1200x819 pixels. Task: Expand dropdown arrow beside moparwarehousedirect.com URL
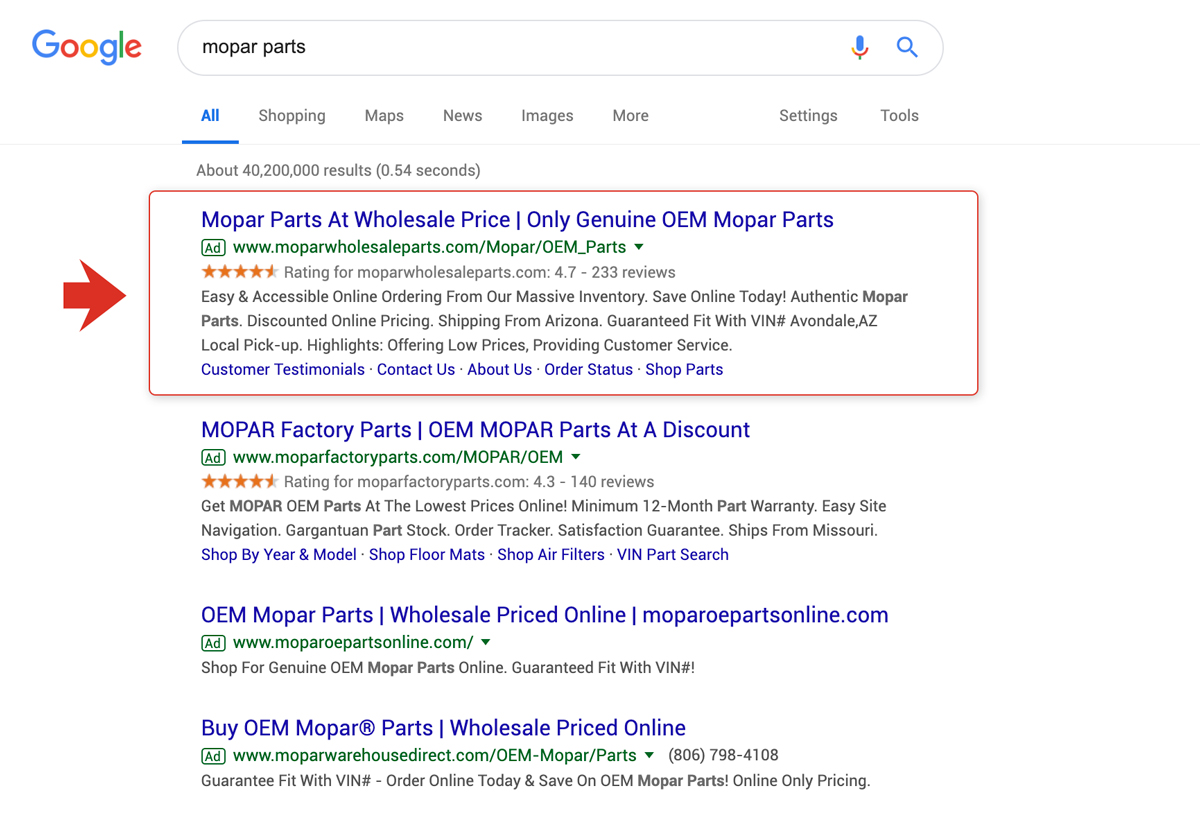point(650,755)
